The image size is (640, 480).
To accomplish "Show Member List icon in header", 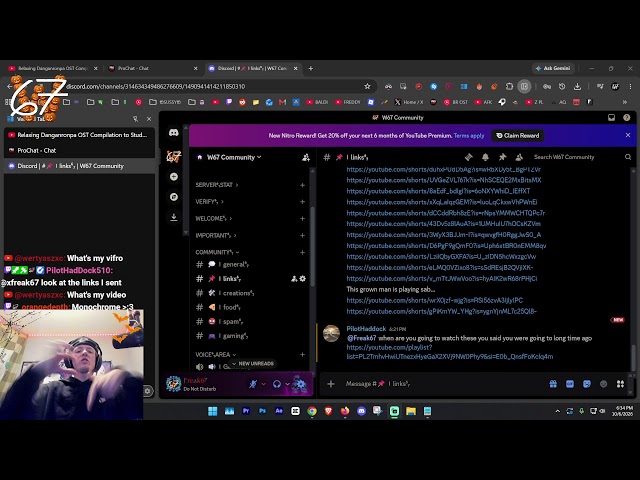I will [519, 157].
